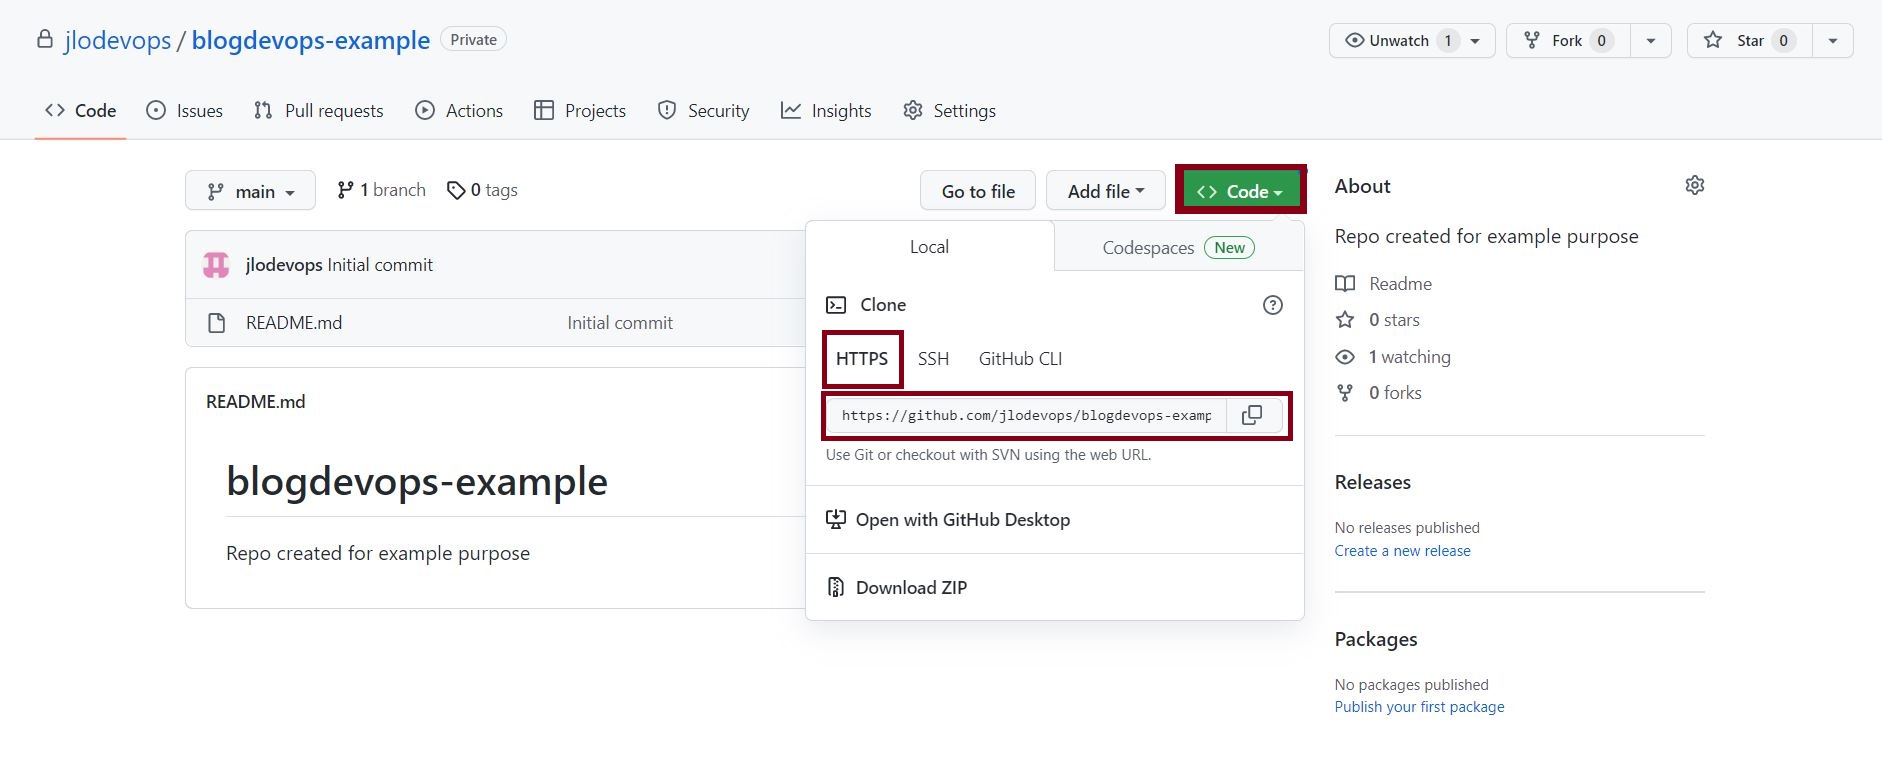Screen dimensions: 1882x766
Task: Click the star icon beside 0 stars
Action: pos(1345,320)
